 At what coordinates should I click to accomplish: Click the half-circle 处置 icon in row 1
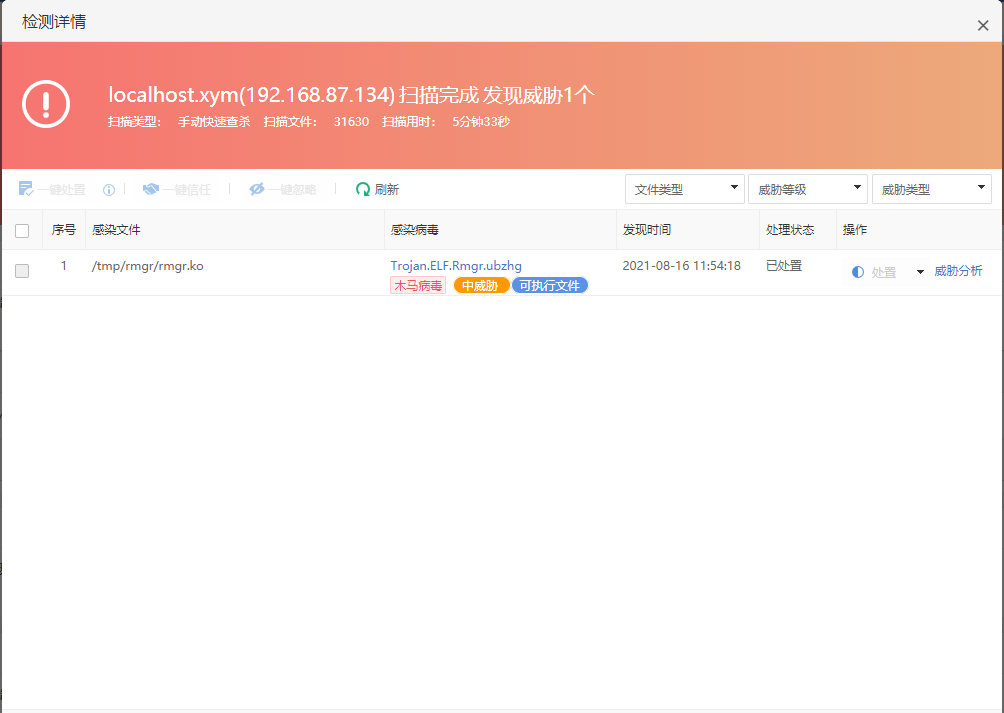[x=857, y=272]
